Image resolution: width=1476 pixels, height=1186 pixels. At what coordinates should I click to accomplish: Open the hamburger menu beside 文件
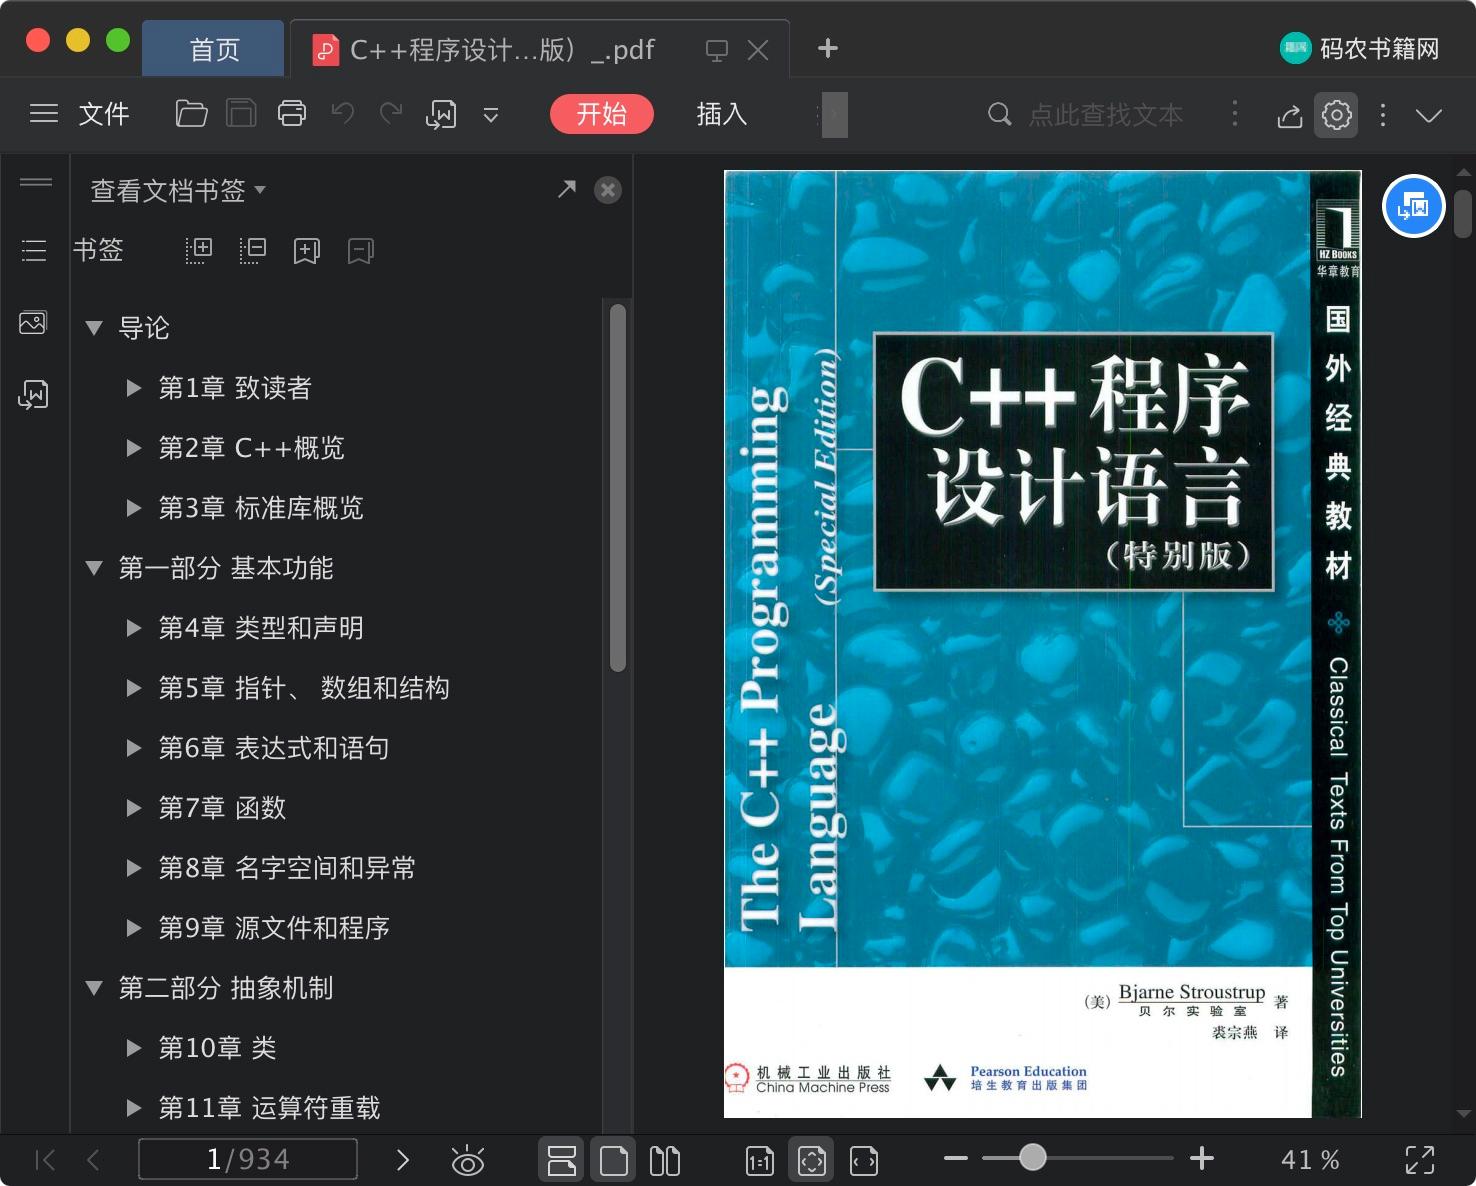point(43,114)
